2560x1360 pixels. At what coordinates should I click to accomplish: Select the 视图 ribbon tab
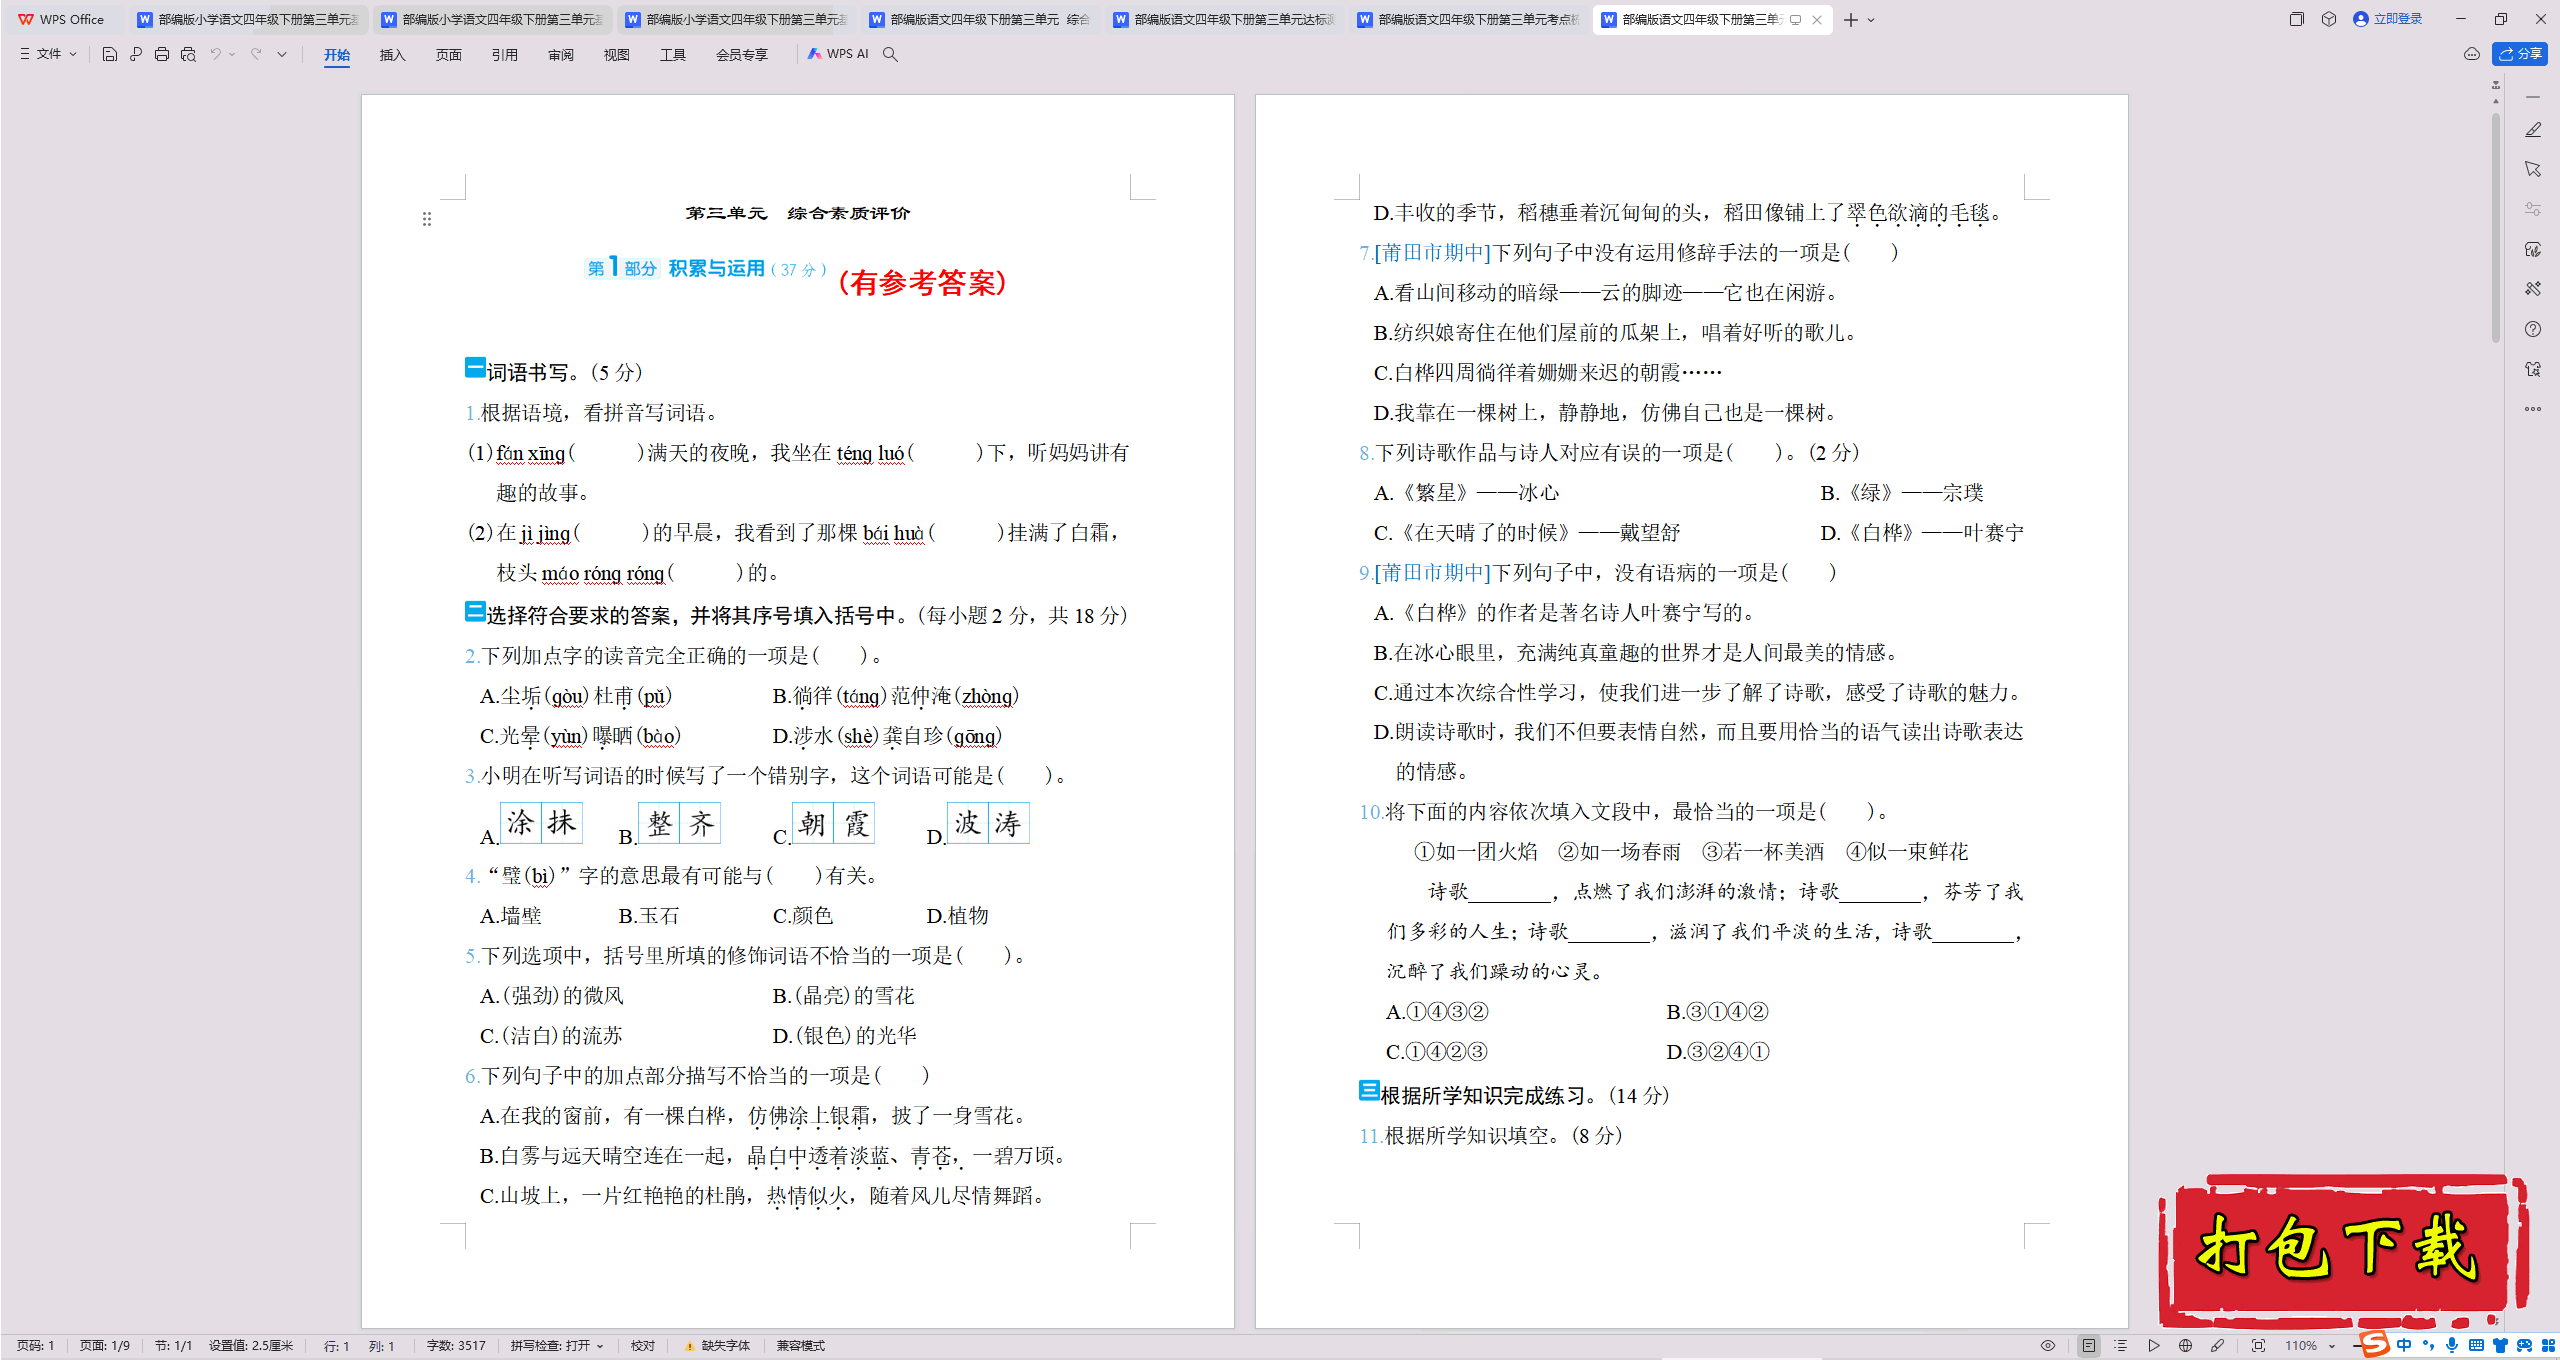click(x=616, y=54)
